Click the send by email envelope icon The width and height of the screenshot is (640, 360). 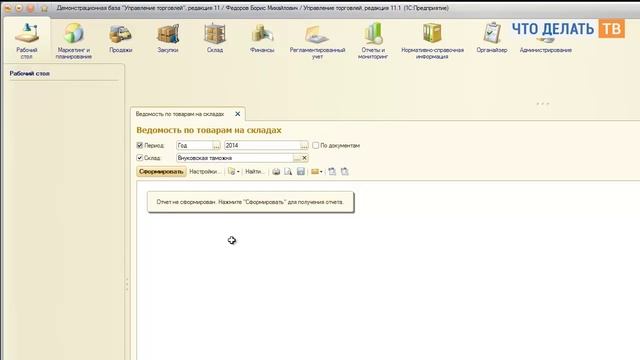tap(316, 172)
